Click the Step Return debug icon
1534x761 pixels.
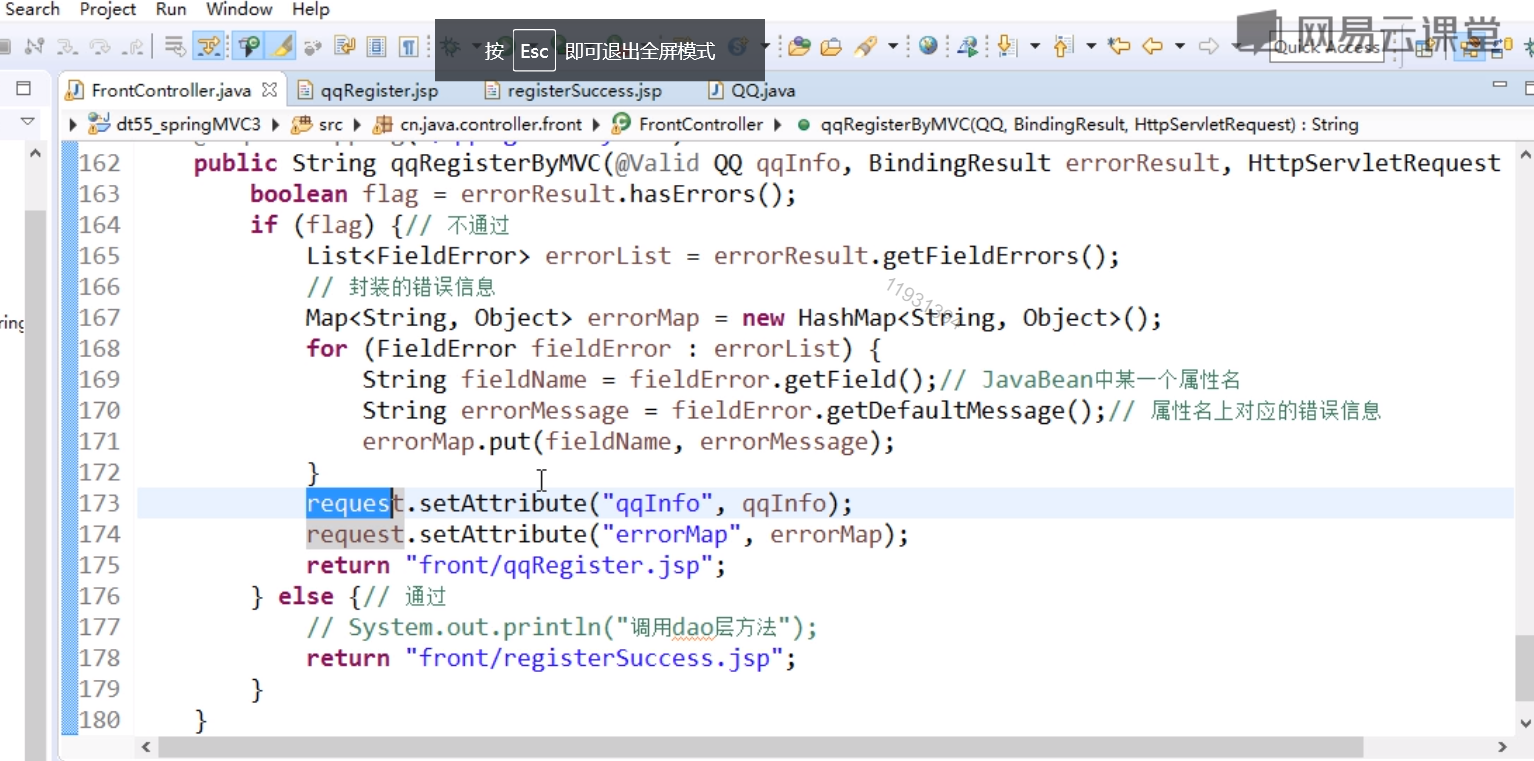132,46
